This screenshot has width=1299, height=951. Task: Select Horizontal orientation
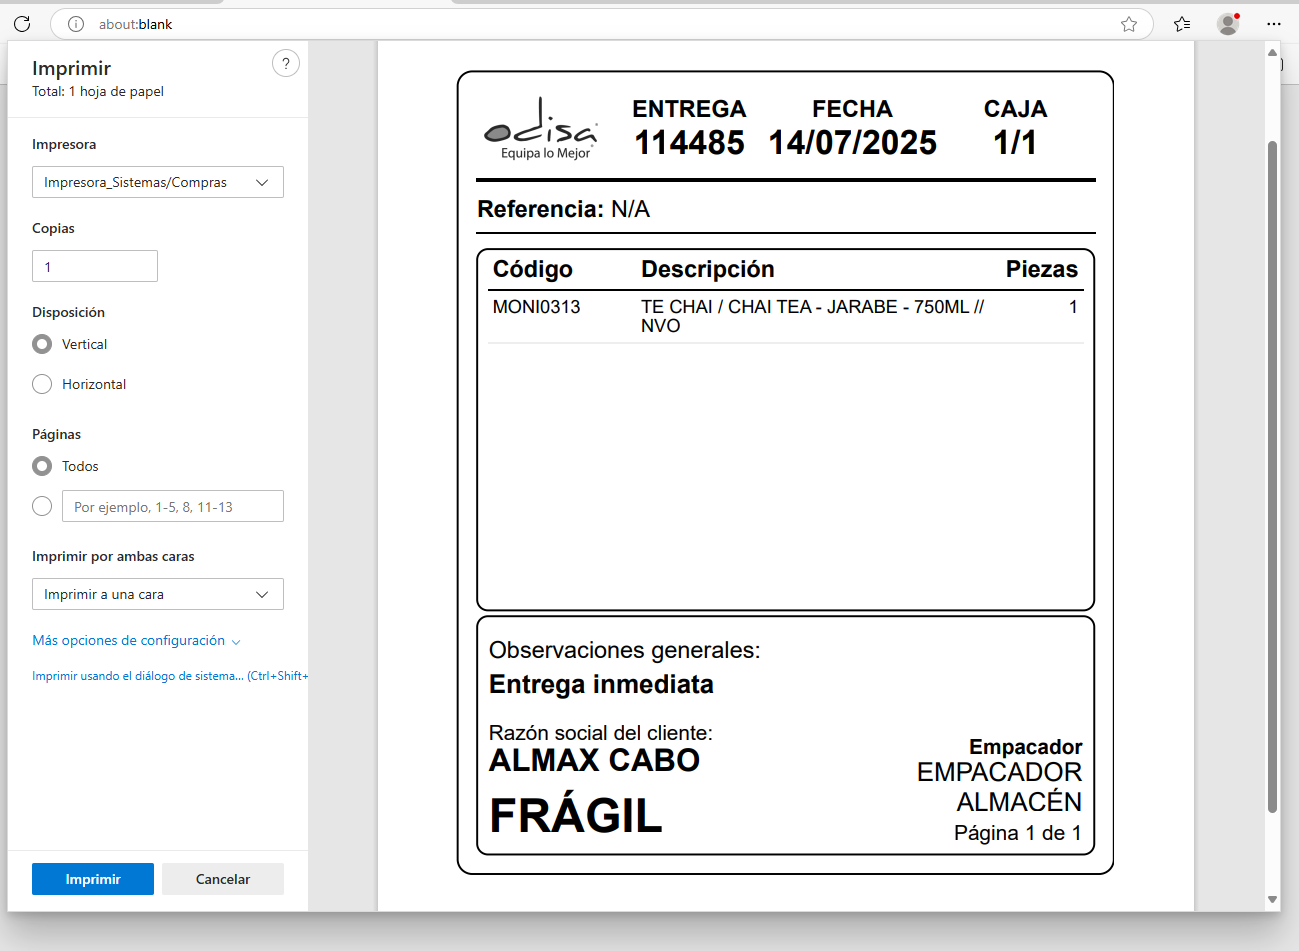coord(42,384)
